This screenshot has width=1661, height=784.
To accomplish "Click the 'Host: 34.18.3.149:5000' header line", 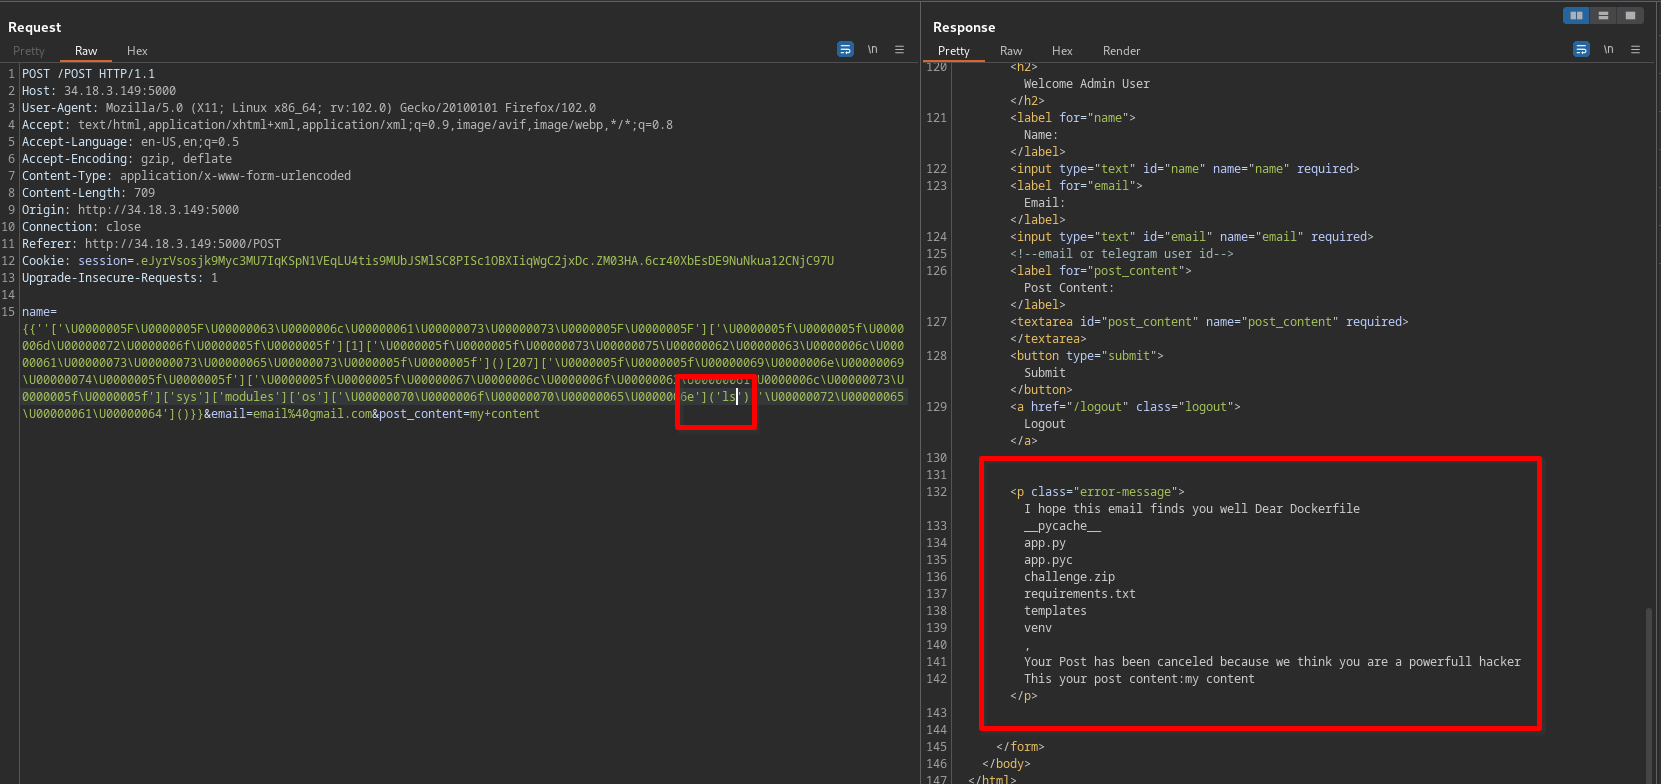I will point(99,91).
